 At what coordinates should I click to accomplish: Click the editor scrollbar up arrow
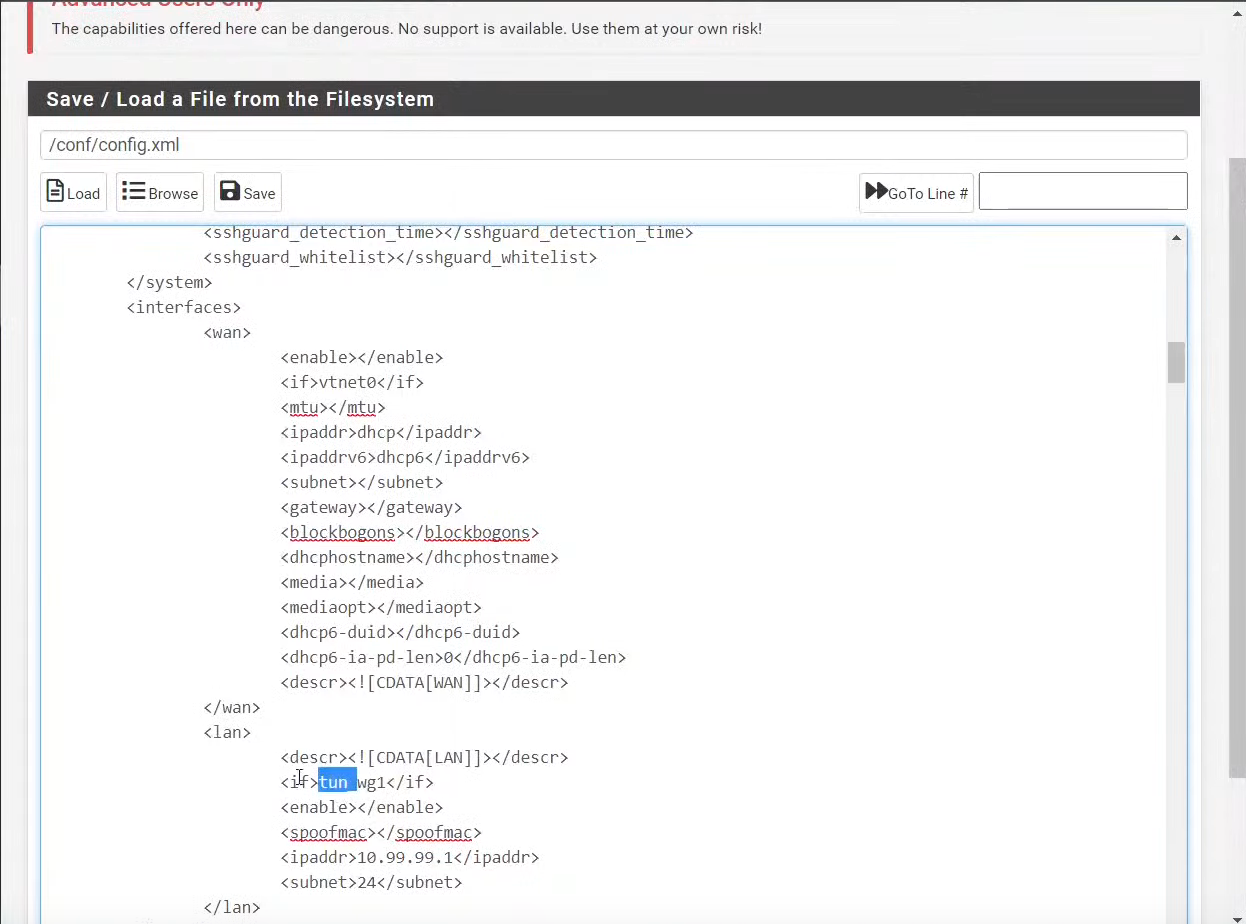coord(1176,238)
